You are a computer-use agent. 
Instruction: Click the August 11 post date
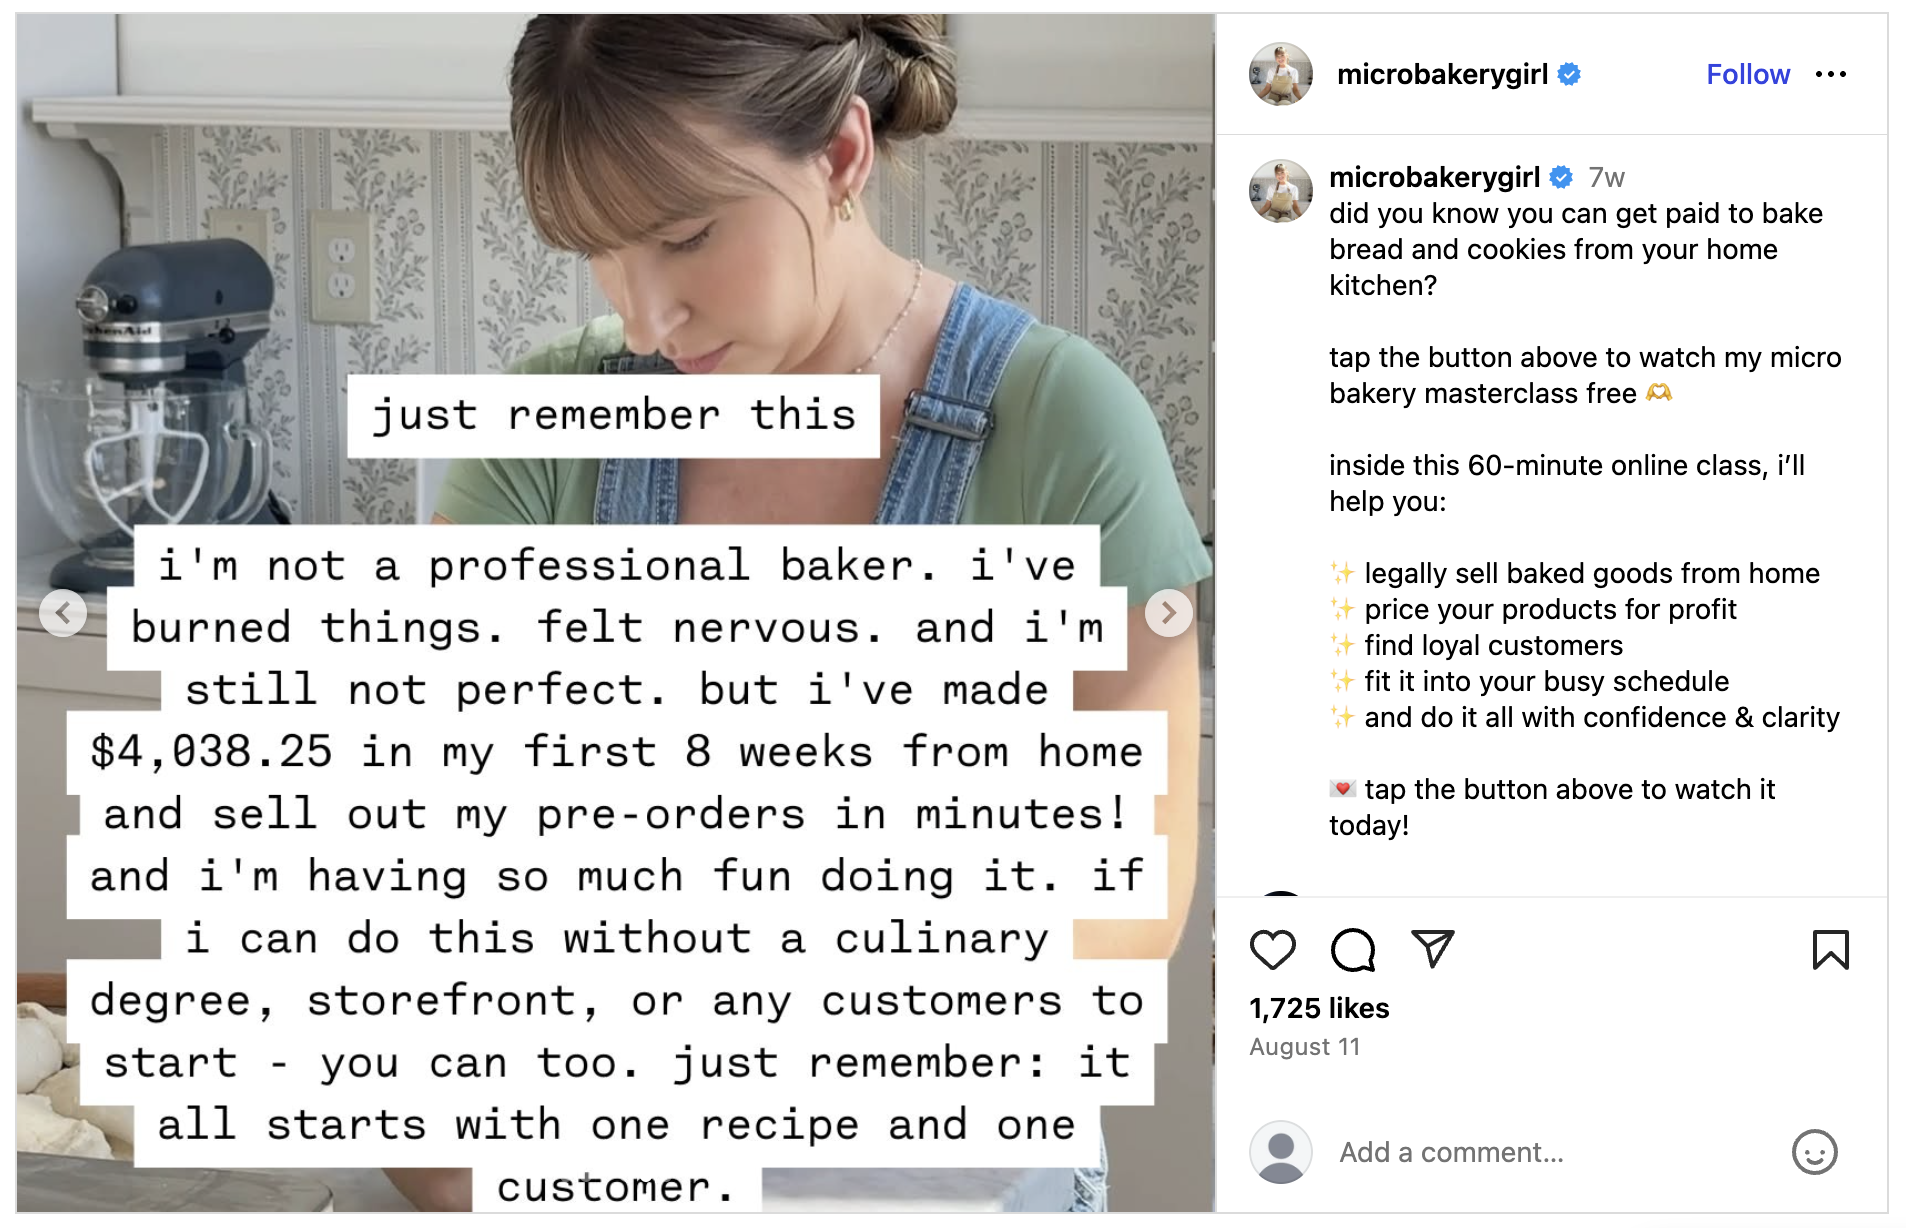tap(1304, 1047)
